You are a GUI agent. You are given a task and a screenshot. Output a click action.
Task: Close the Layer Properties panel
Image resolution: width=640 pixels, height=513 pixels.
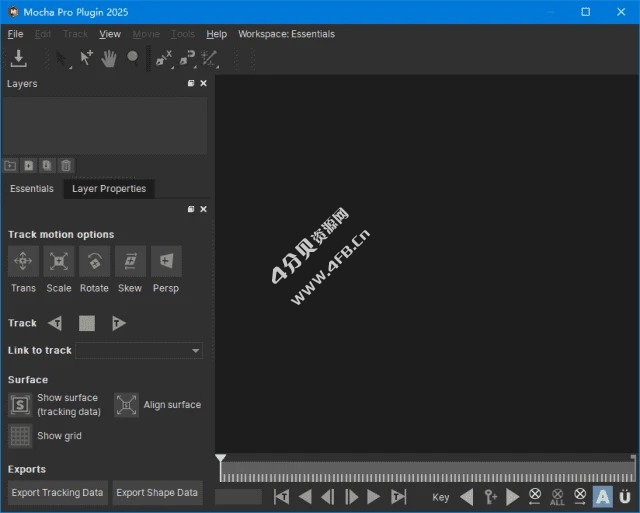(x=203, y=209)
